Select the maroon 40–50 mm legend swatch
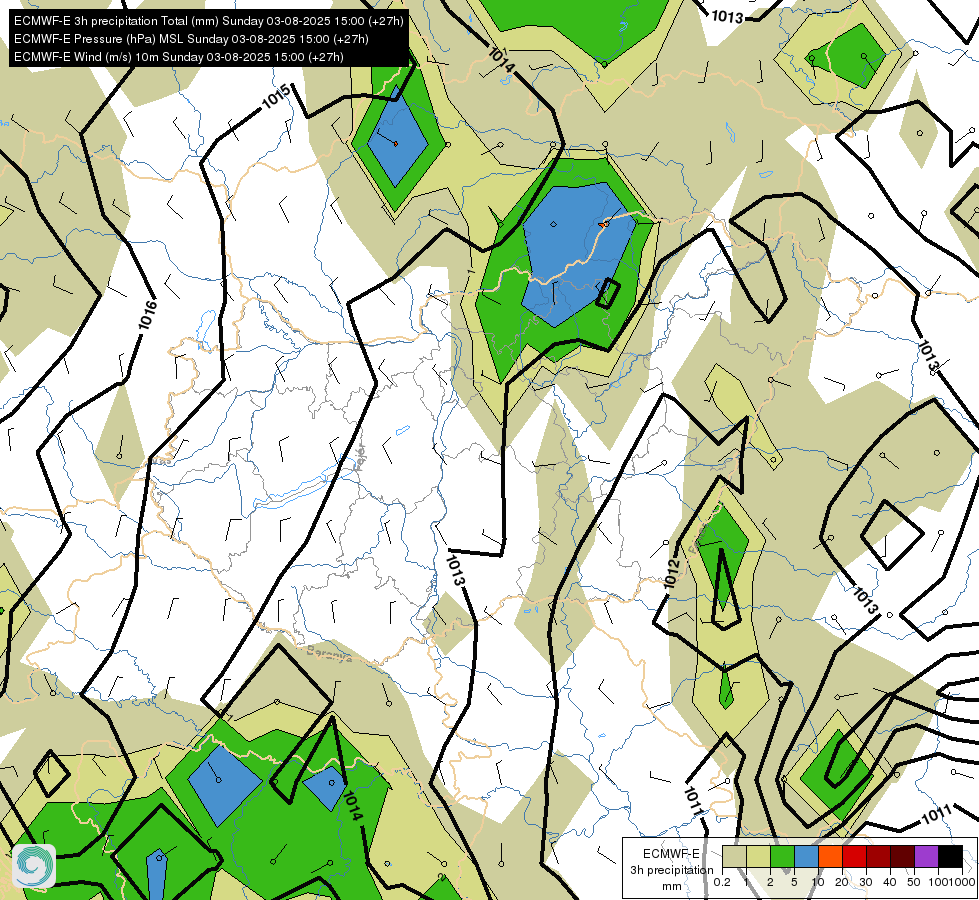 click(902, 857)
